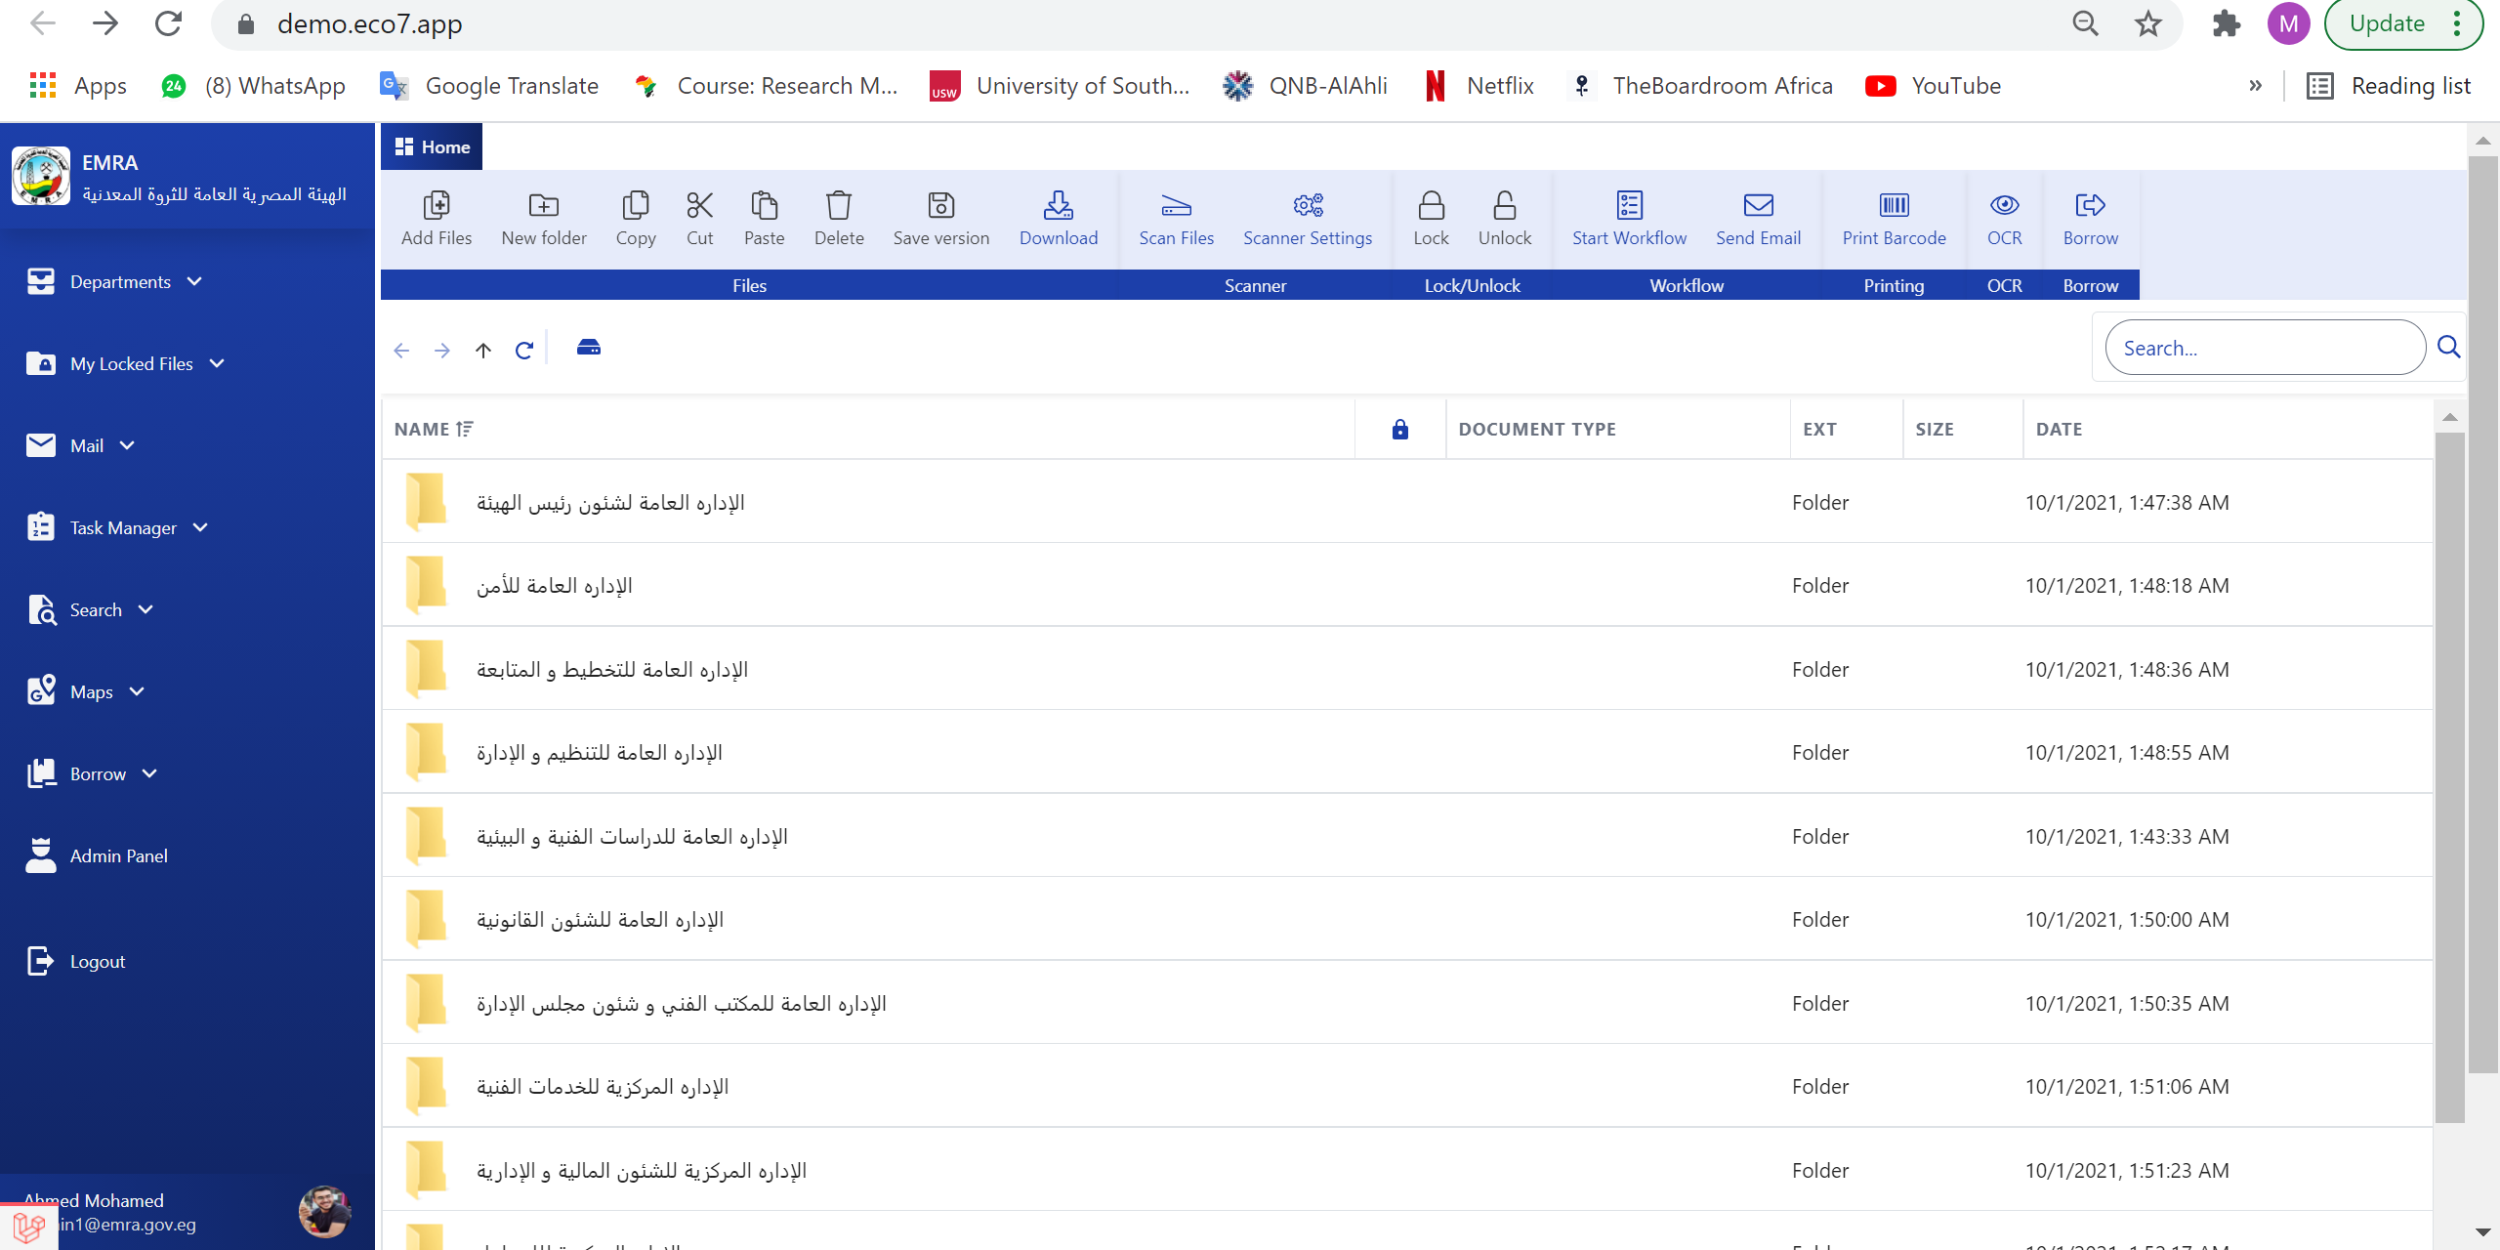Go back in the file browser

pyautogui.click(x=402, y=350)
